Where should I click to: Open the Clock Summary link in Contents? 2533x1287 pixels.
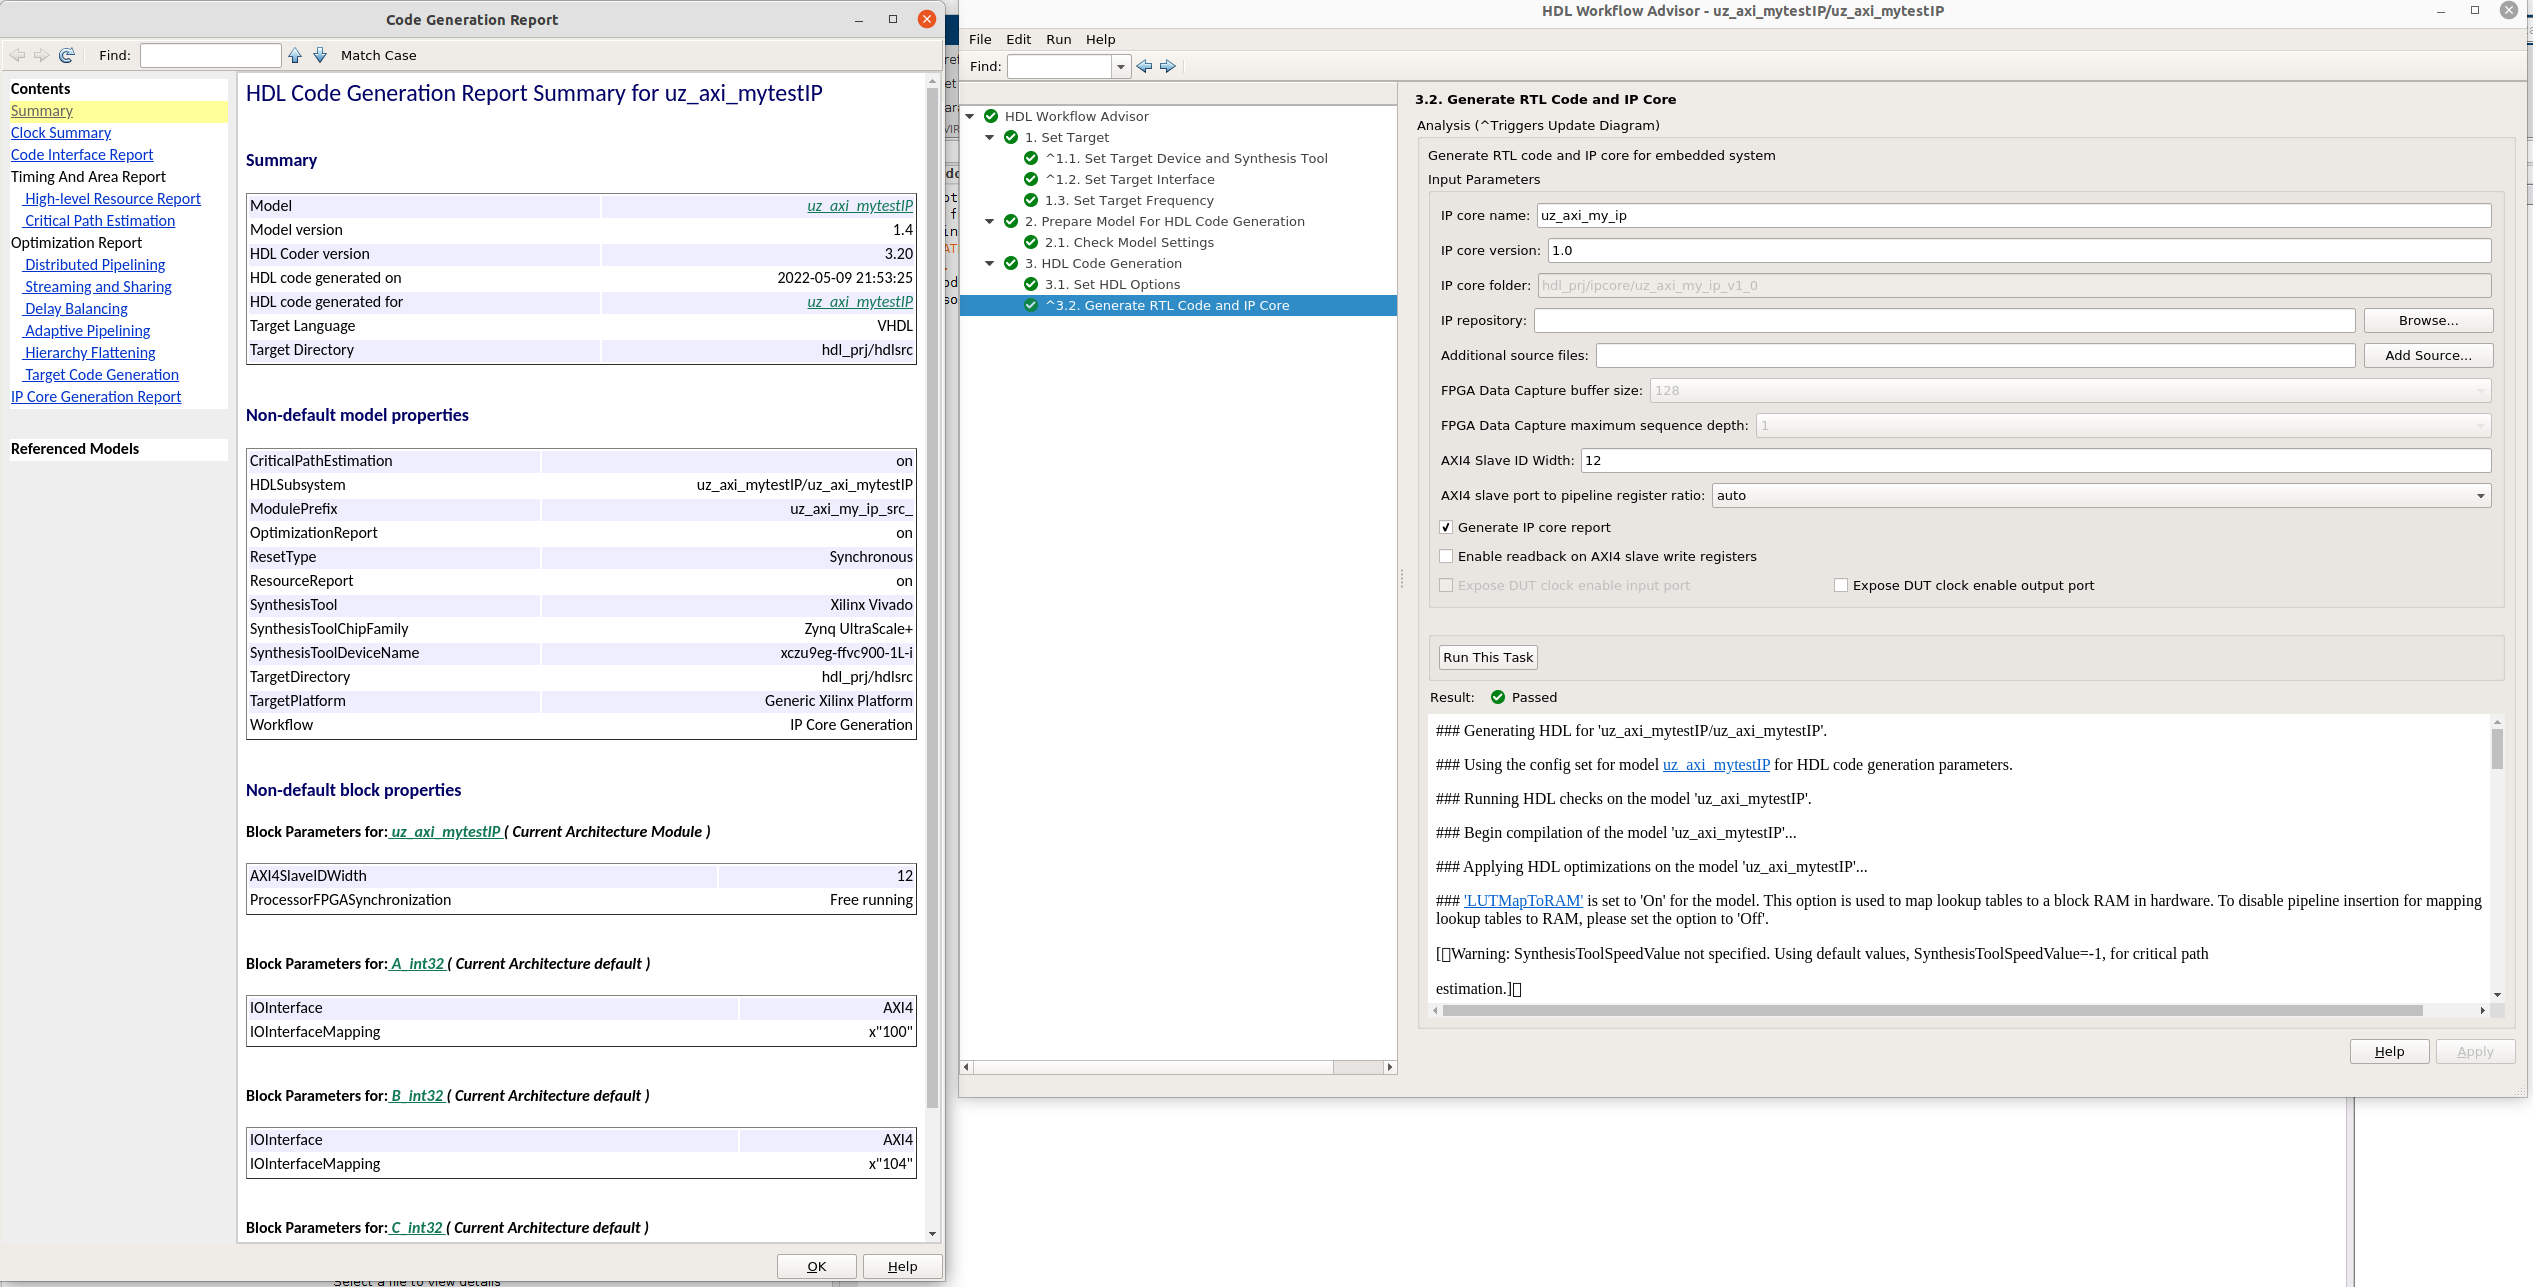point(61,133)
